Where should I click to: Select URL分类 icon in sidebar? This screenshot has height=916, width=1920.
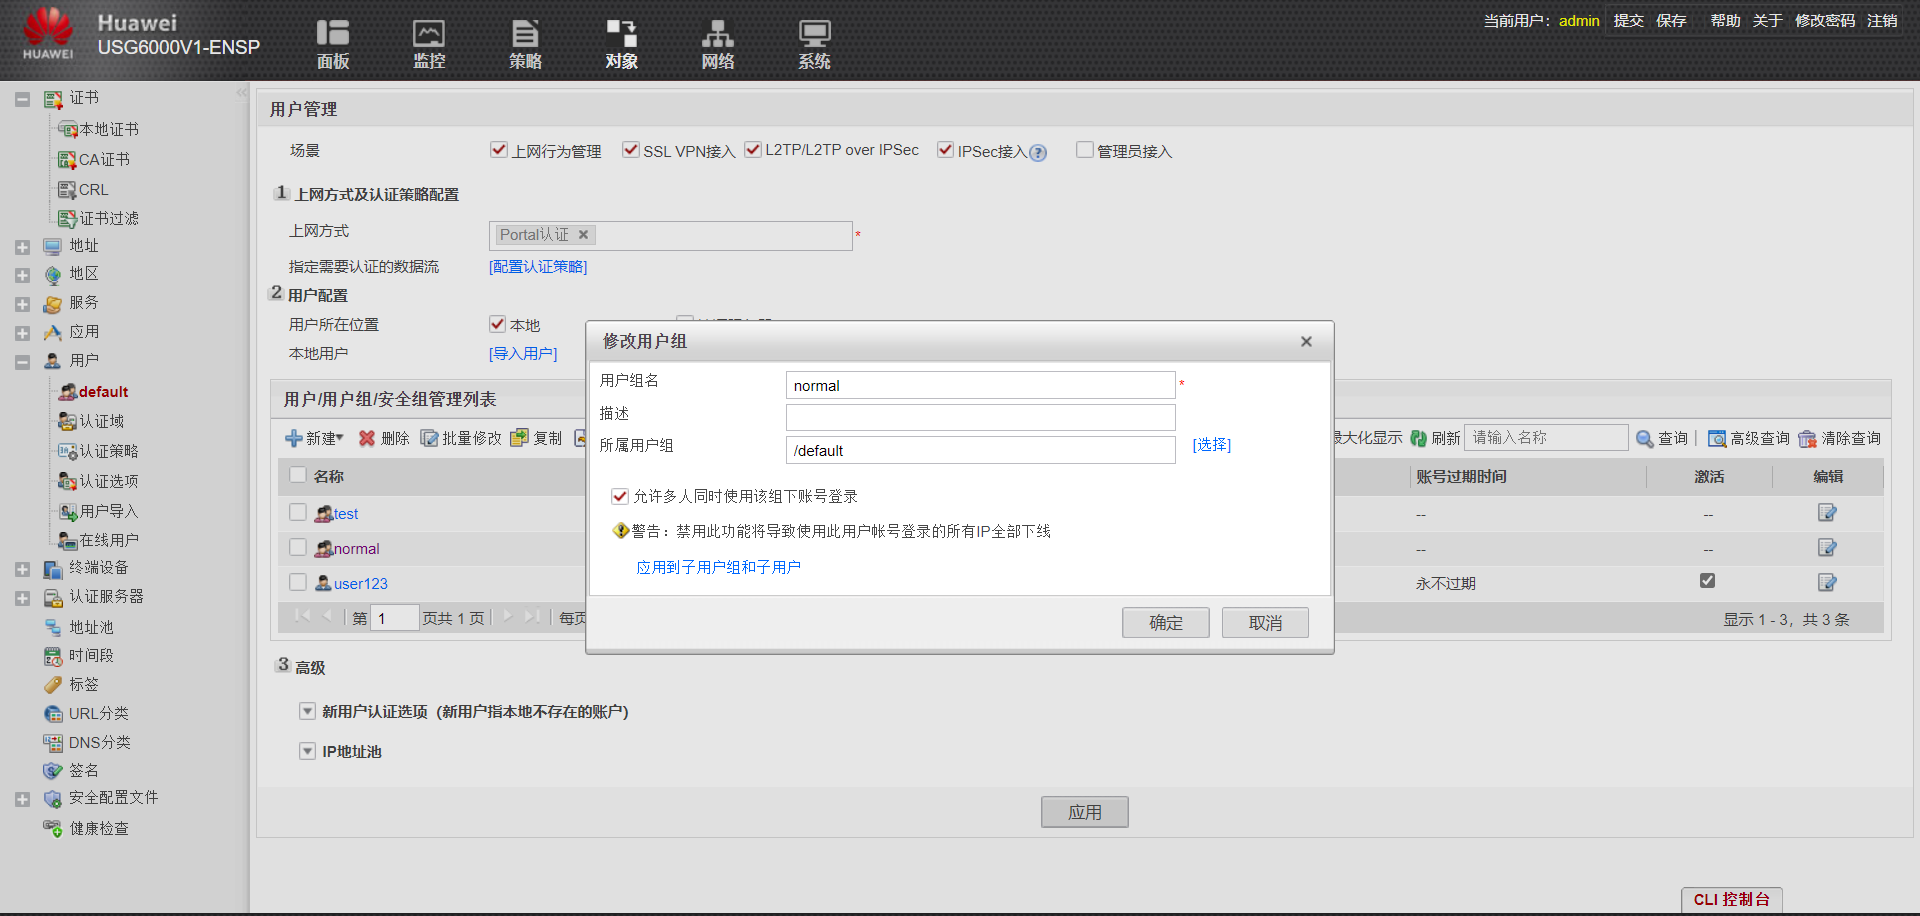(53, 714)
